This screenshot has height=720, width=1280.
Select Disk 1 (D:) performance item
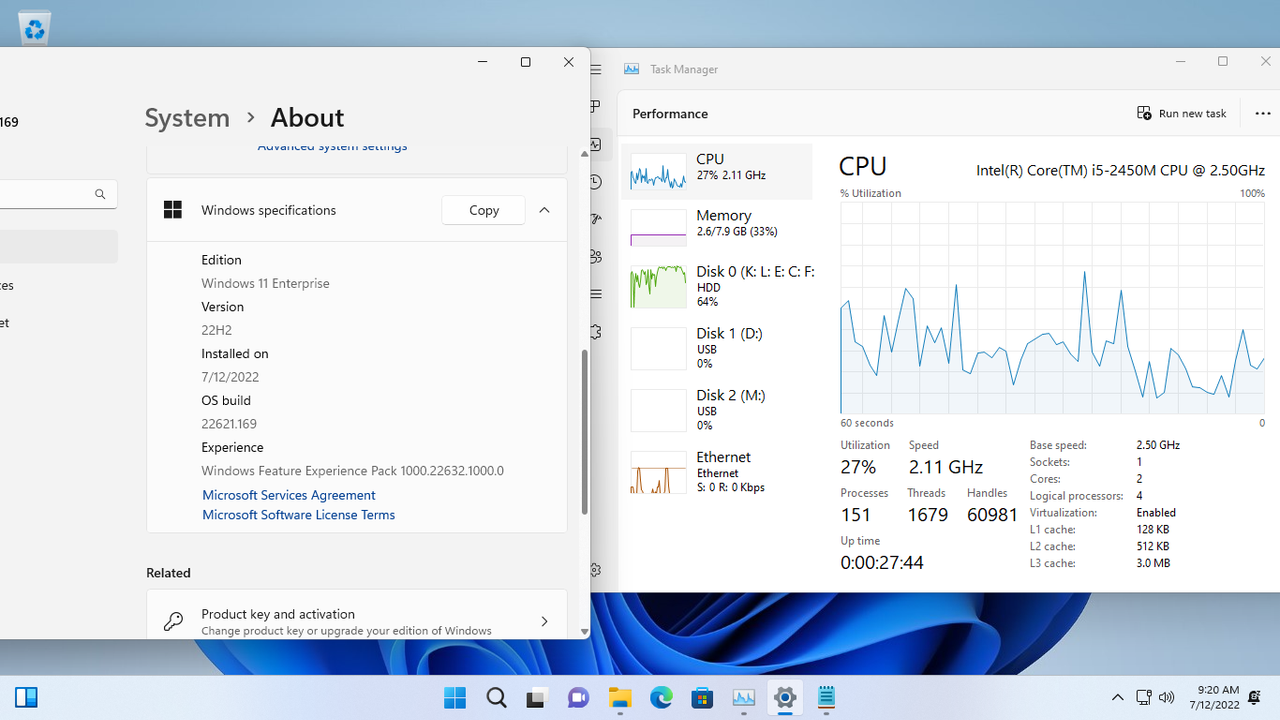[717, 348]
